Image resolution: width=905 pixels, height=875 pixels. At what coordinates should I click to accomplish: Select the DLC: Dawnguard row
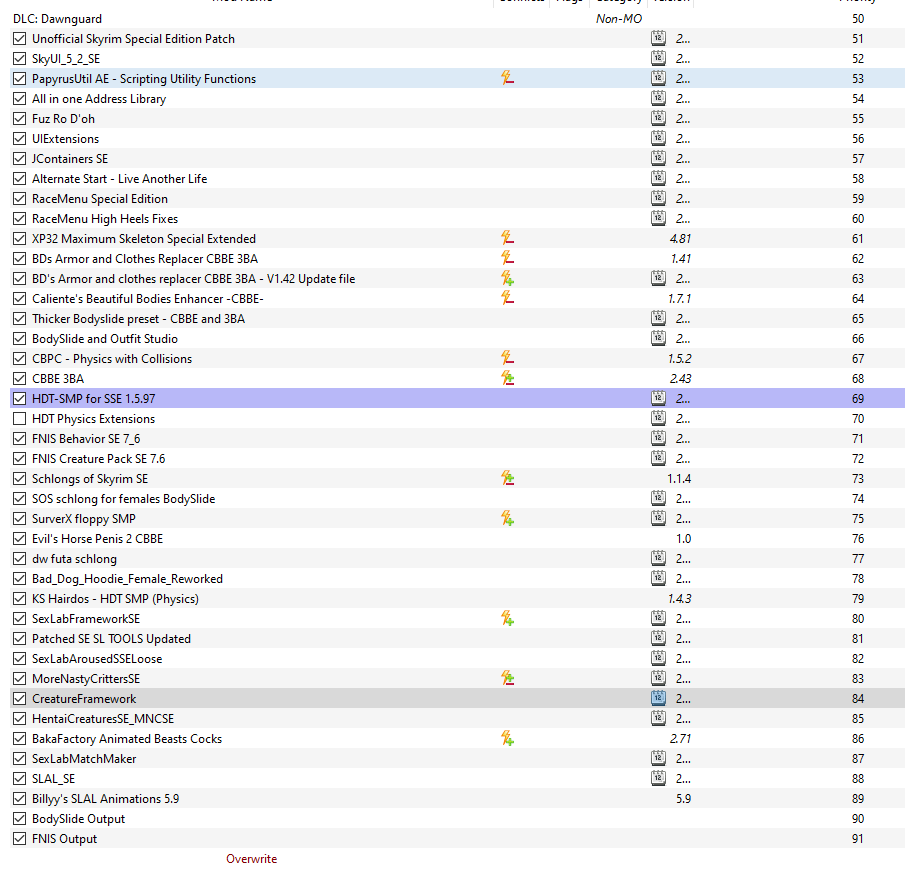coord(457,18)
